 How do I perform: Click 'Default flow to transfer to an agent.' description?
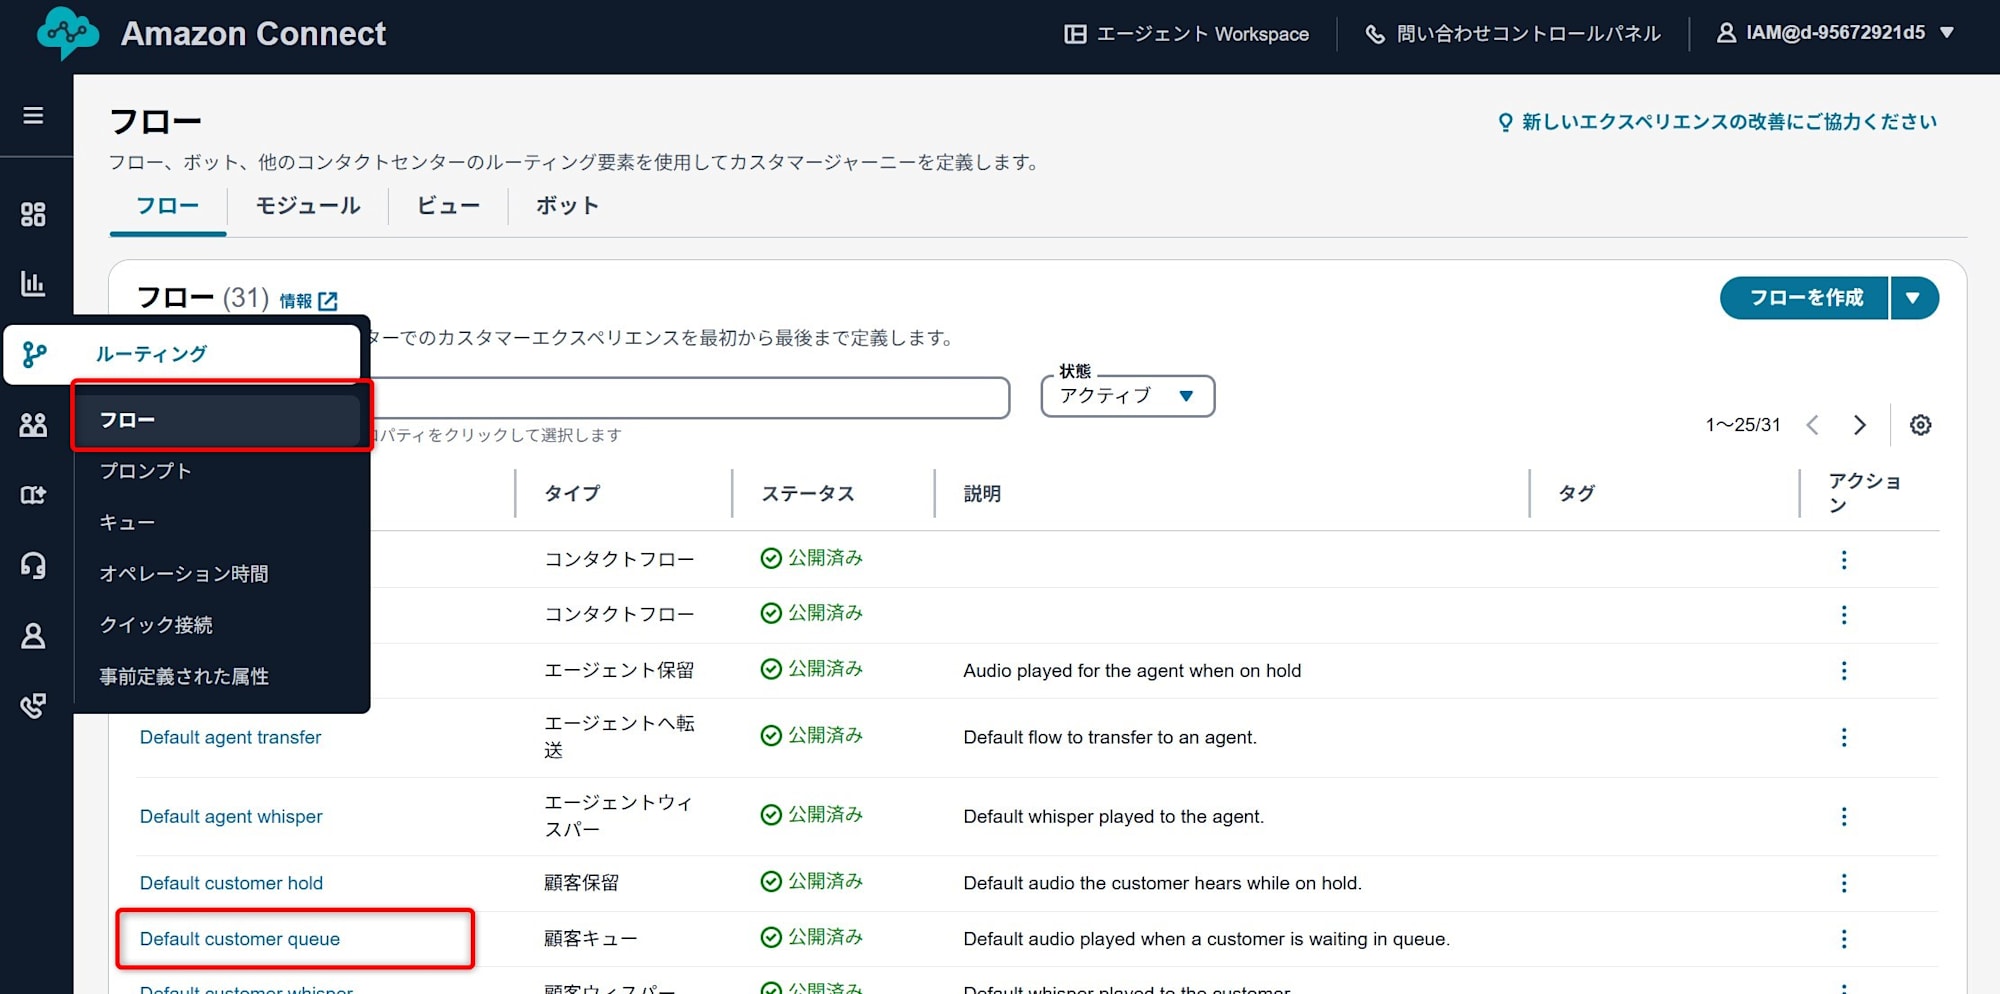pos(1110,737)
